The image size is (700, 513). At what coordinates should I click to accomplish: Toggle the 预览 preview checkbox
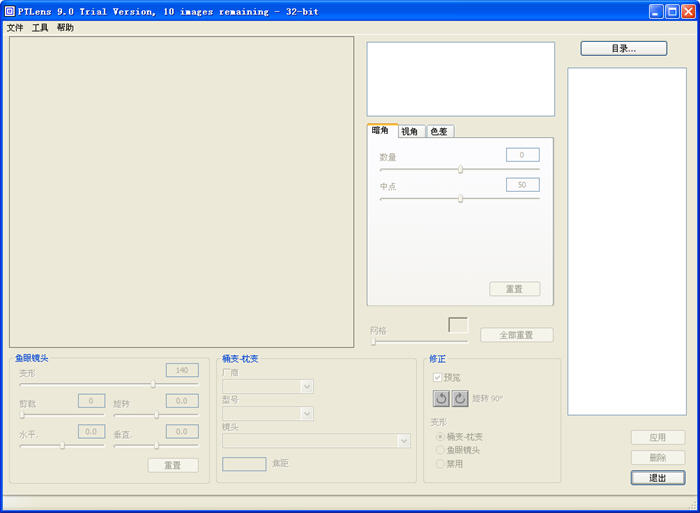pos(438,378)
